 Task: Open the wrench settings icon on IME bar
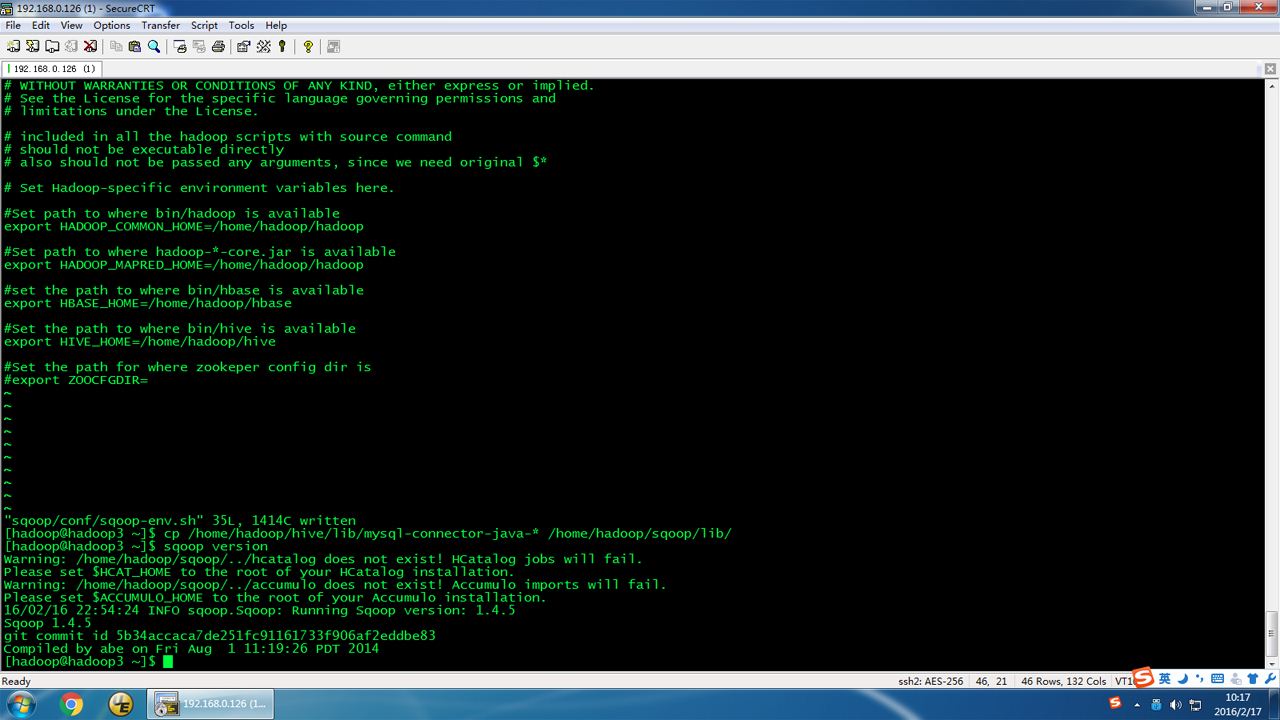1269,678
